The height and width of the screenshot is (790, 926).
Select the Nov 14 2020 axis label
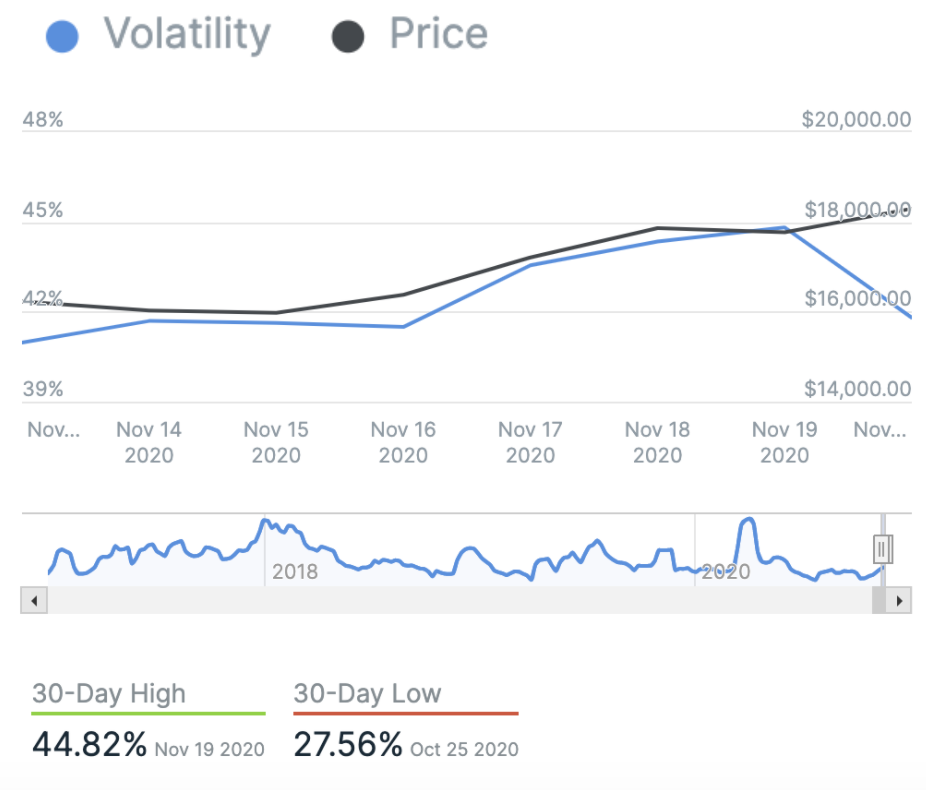[149, 442]
